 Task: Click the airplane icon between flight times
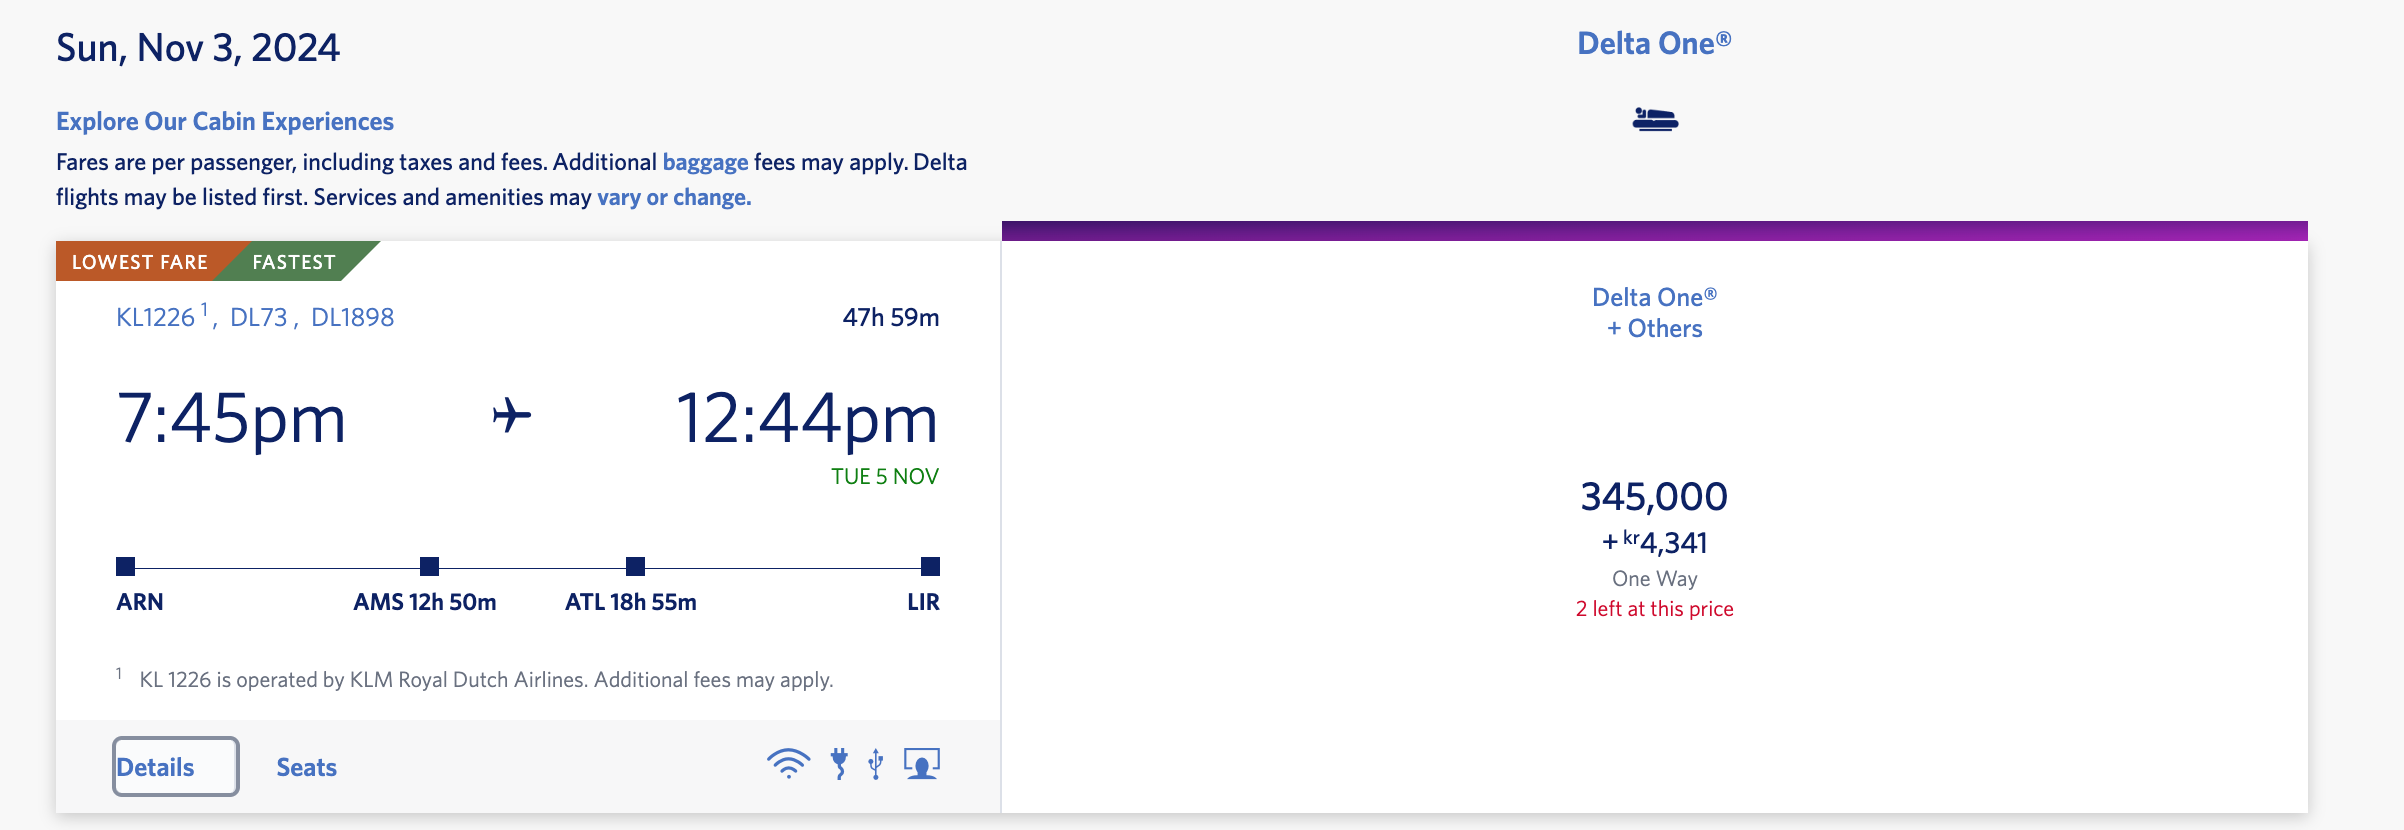click(x=512, y=415)
